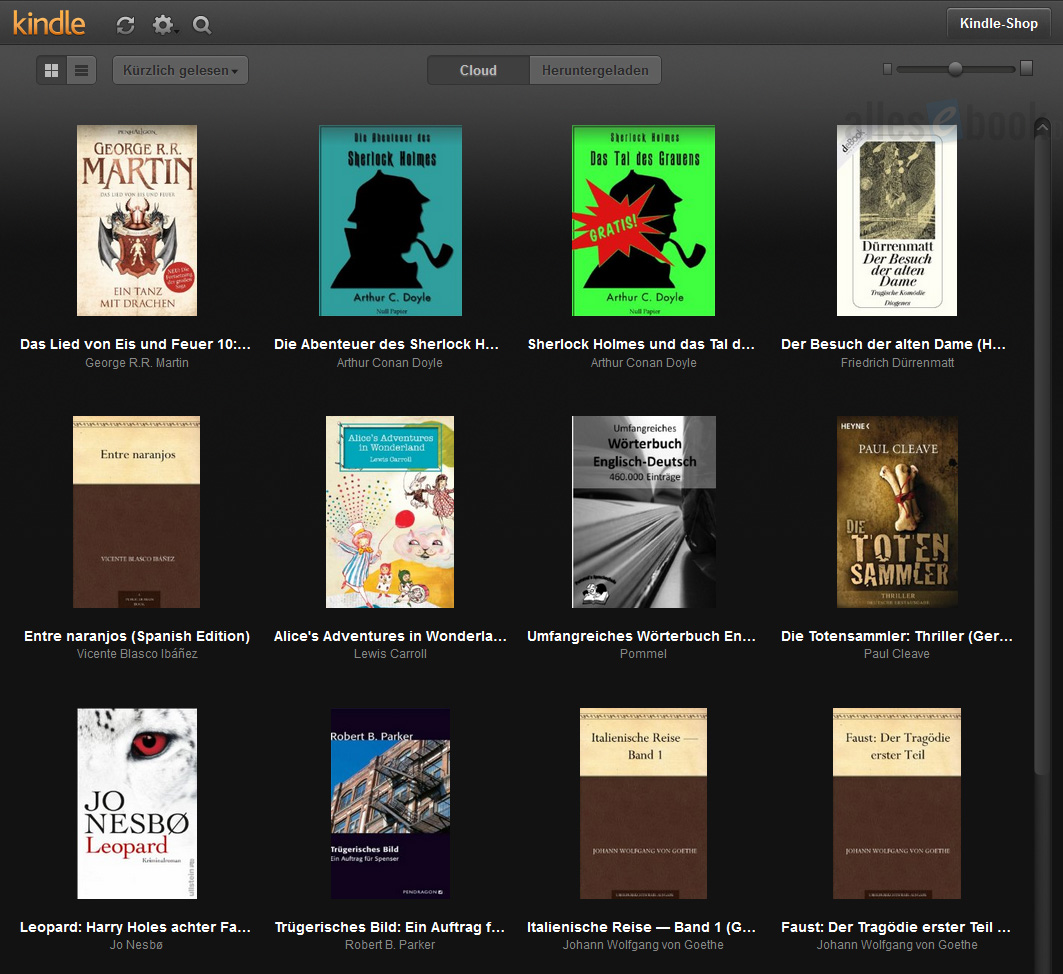Open the George R.R. Martin book cover
Screen dimensions: 1063x974
coord(137,220)
